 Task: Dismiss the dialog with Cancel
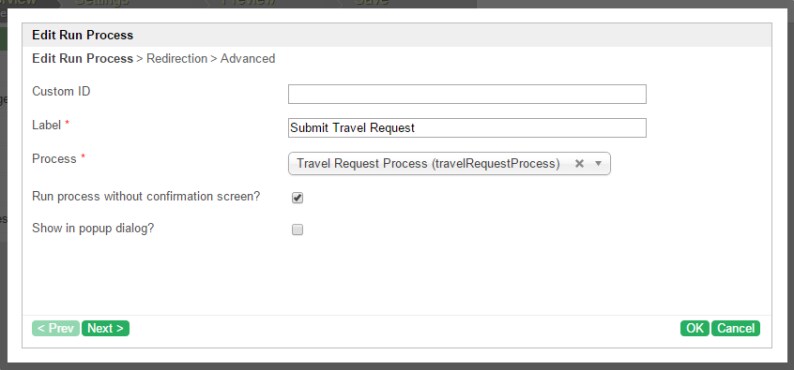[736, 328]
